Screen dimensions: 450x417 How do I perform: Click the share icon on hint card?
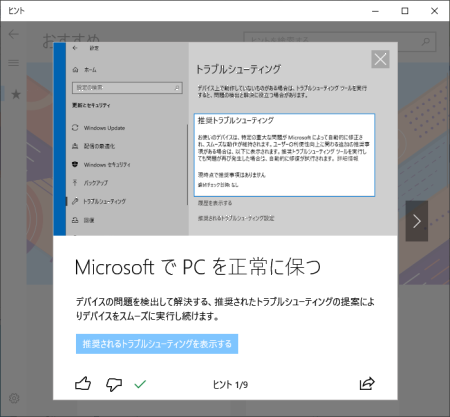click(367, 384)
